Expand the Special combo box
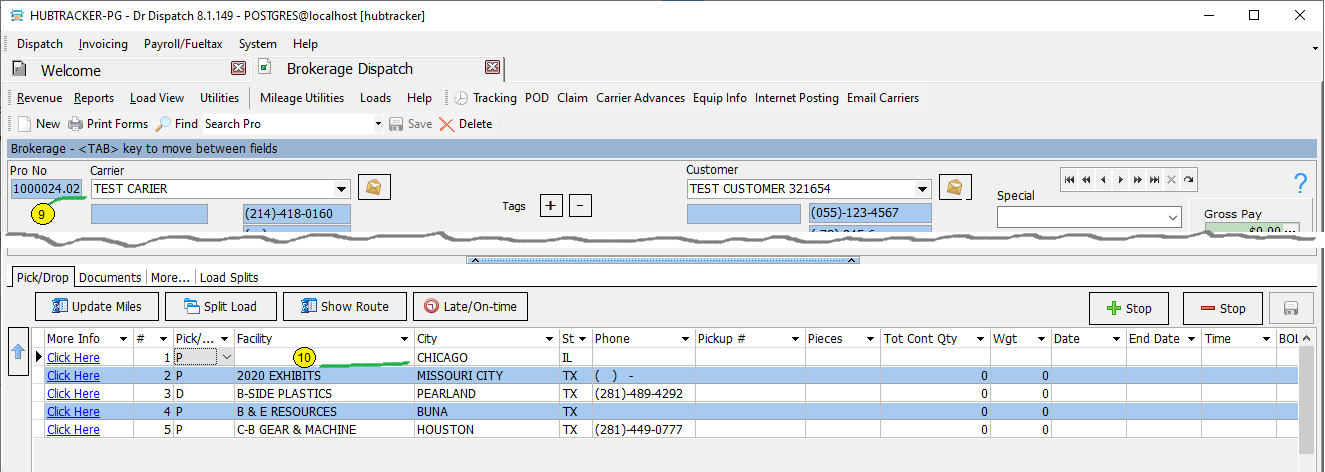 (1173, 217)
